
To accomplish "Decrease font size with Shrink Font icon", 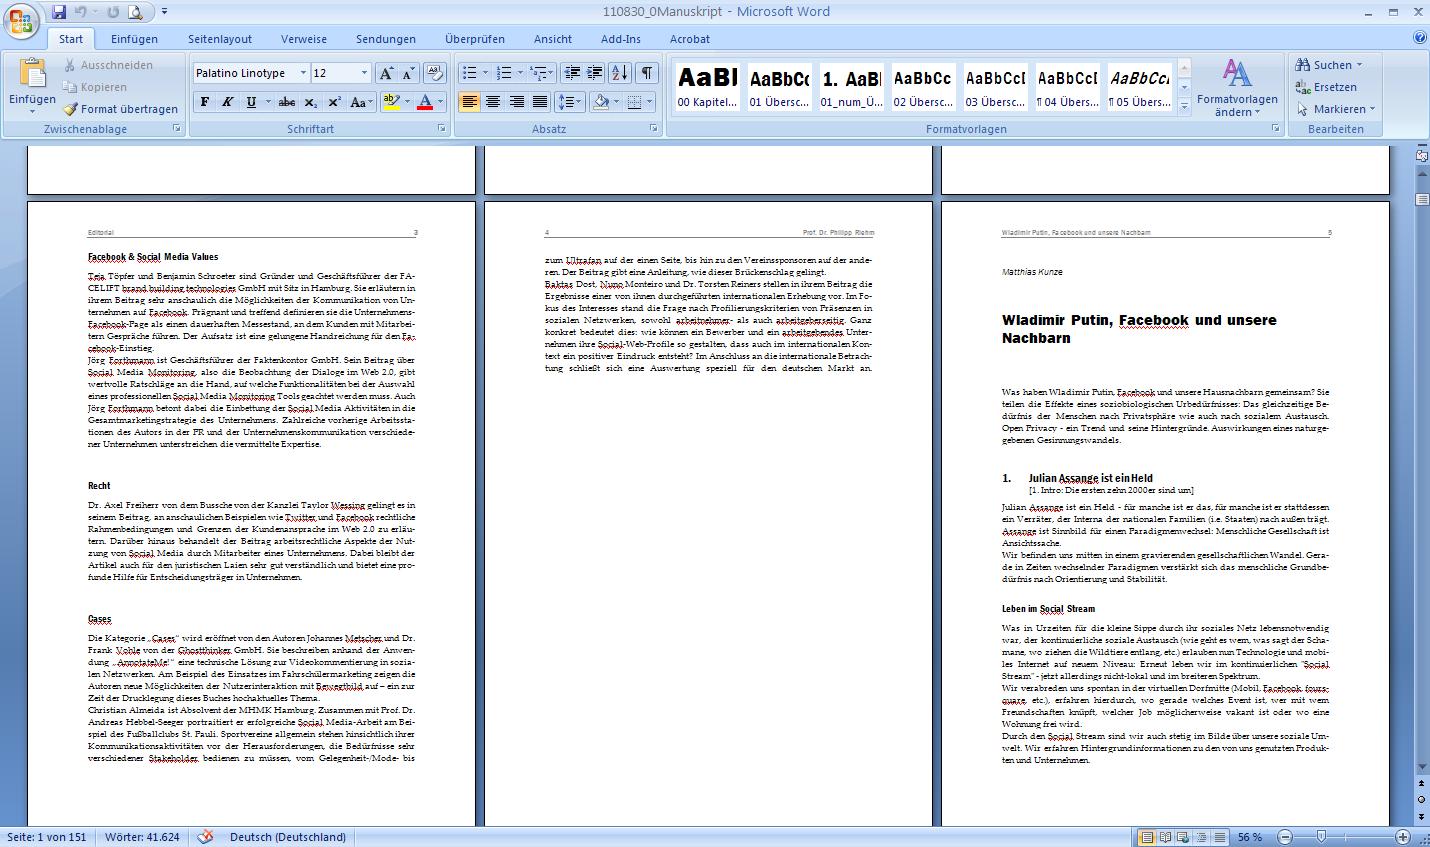I will [x=408, y=73].
